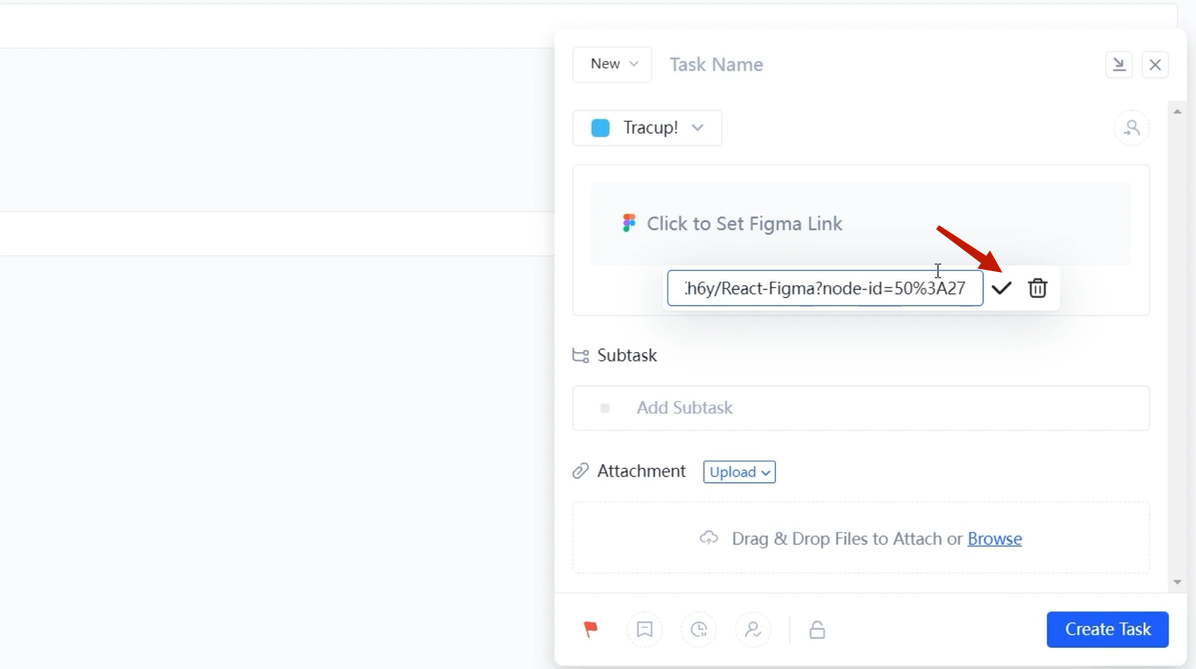Expand the Tracup! project dropdown
The width and height of the screenshot is (1196, 669).
[x=647, y=128]
